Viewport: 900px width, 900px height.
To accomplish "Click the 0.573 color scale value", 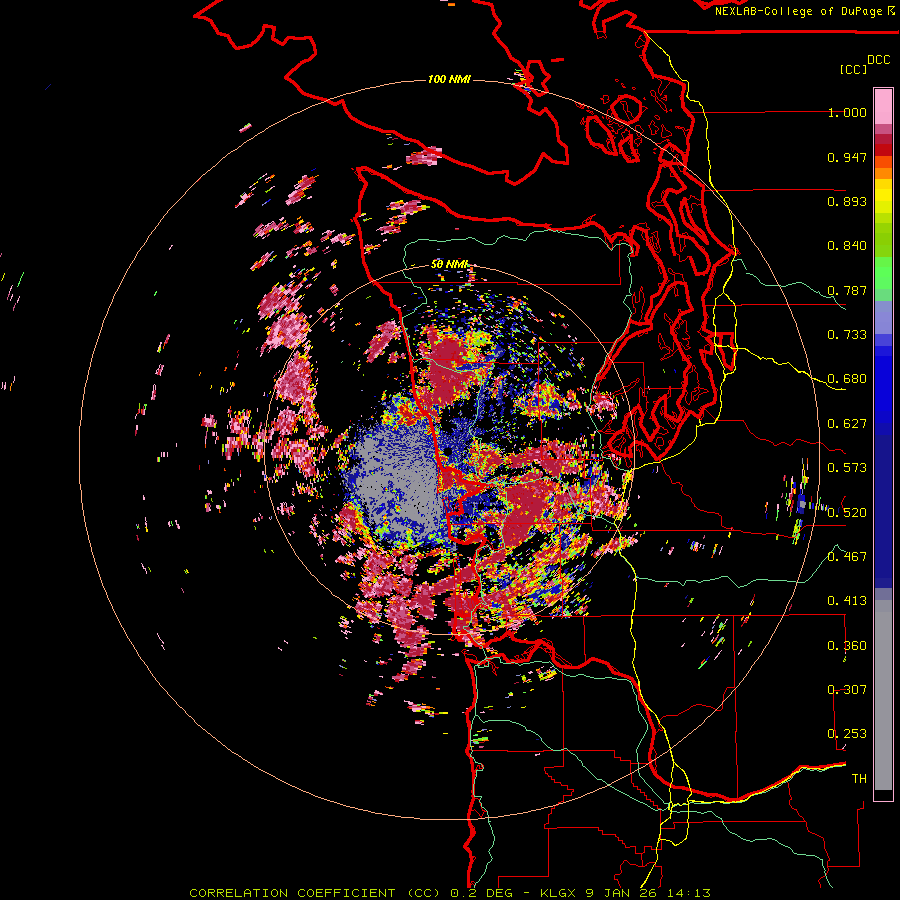I will click(x=847, y=468).
